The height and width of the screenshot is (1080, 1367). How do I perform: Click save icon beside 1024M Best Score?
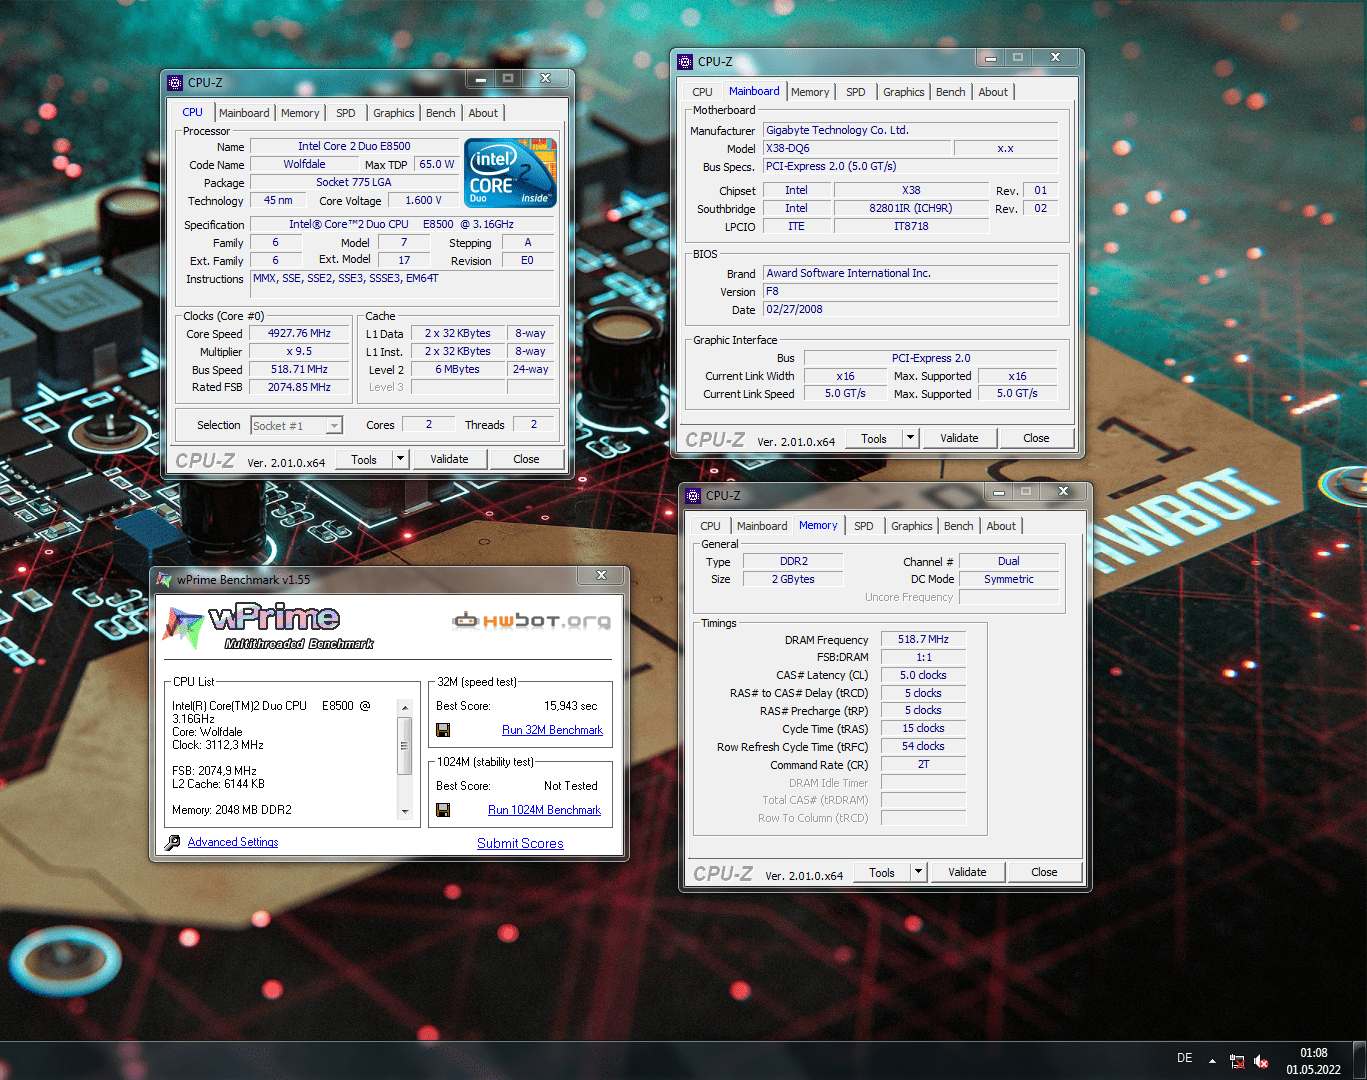pyautogui.click(x=443, y=810)
